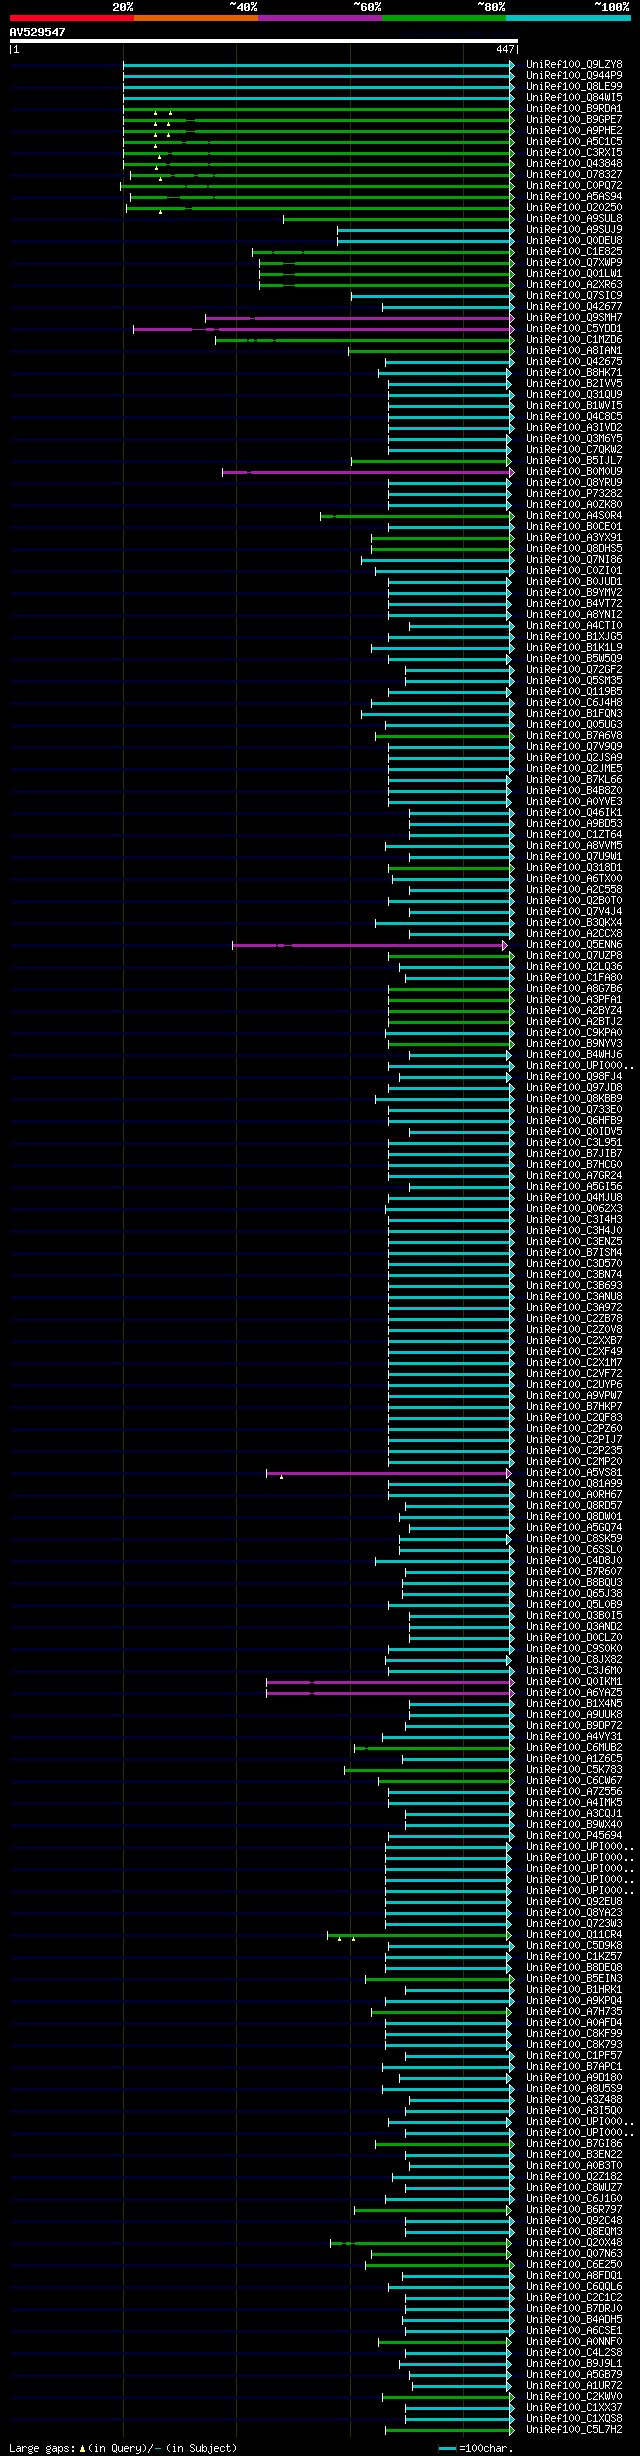Select the UniRef100_Q6HFB9 label
Viewport: 640px width, 2456px height.
[574, 1121]
